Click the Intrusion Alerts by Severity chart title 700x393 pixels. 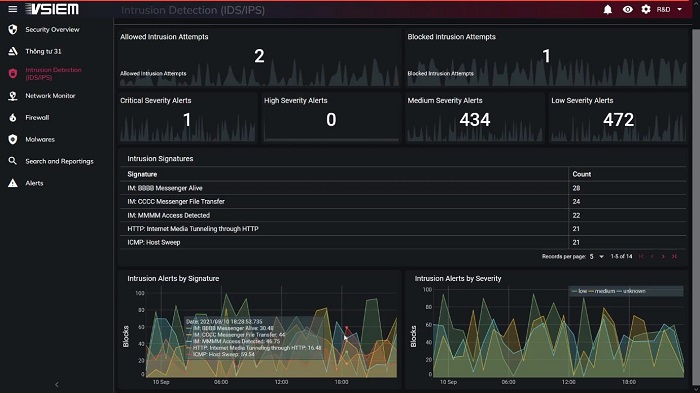point(458,278)
